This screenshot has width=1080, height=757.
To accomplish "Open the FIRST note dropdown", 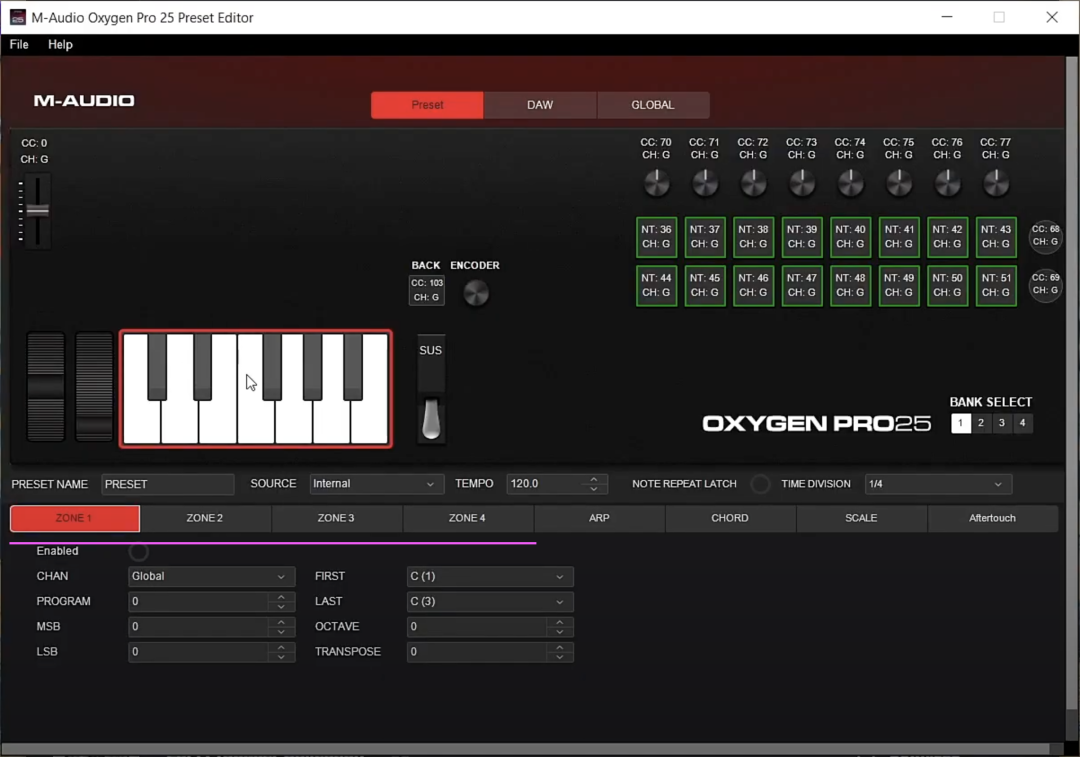I will (490, 576).
